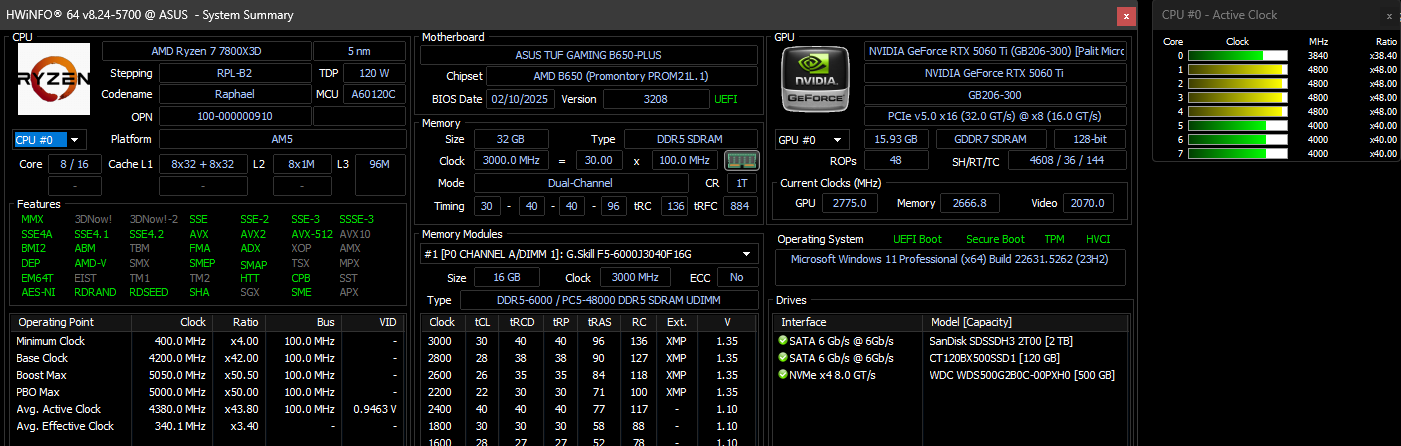Click the Core 0 clock bar
This screenshot has width=1401, height=446.
point(1238,56)
